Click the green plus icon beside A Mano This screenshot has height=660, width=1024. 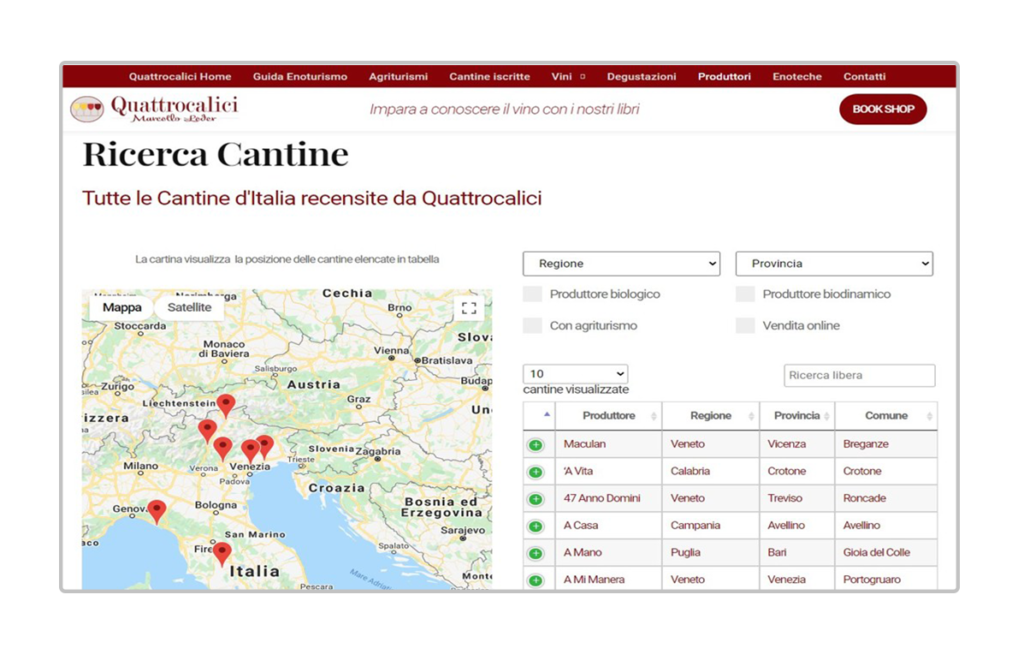[536, 553]
